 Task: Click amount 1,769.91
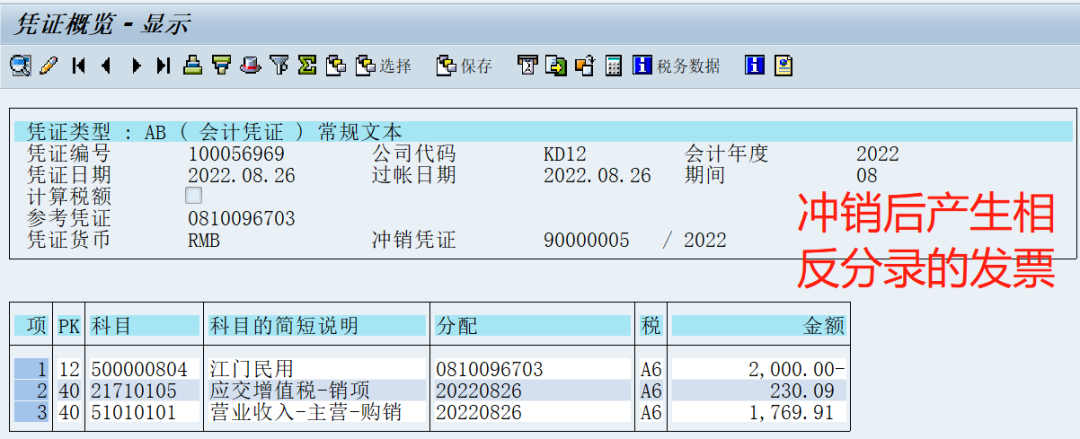(793, 412)
